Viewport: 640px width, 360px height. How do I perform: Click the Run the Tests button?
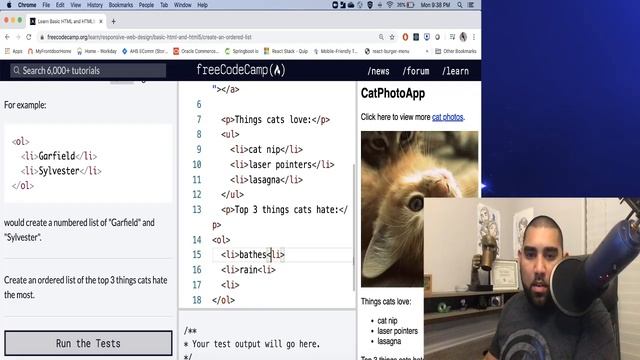(88, 343)
